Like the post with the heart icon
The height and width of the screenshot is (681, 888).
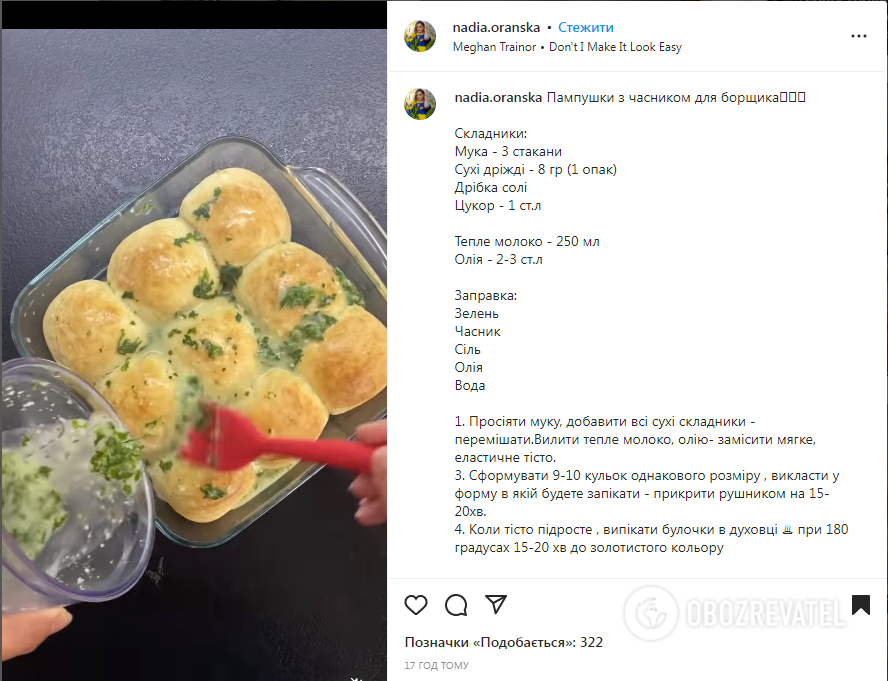tap(416, 605)
